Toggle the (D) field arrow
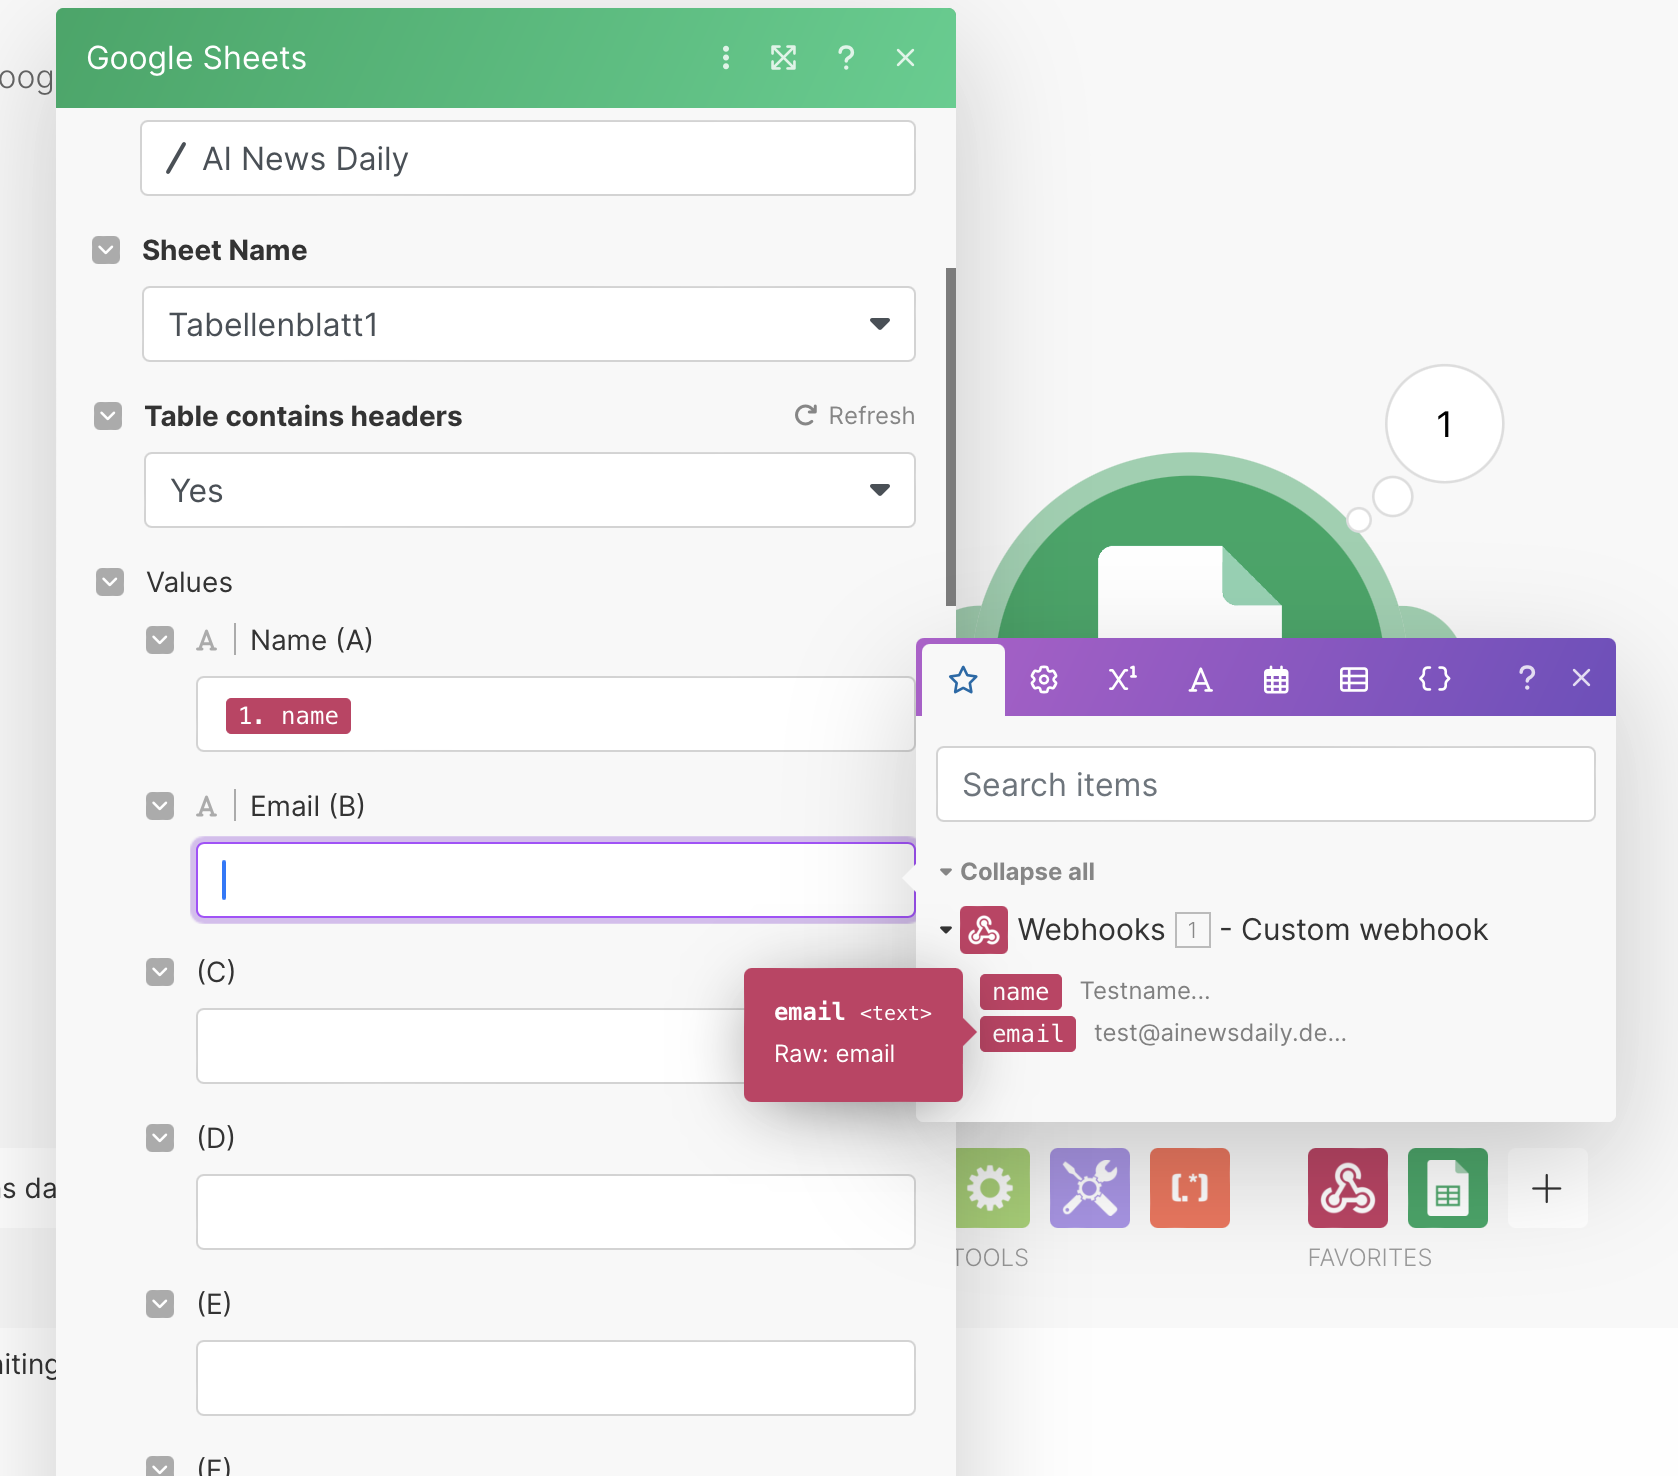Screen dimensions: 1678x1476 (160, 1138)
